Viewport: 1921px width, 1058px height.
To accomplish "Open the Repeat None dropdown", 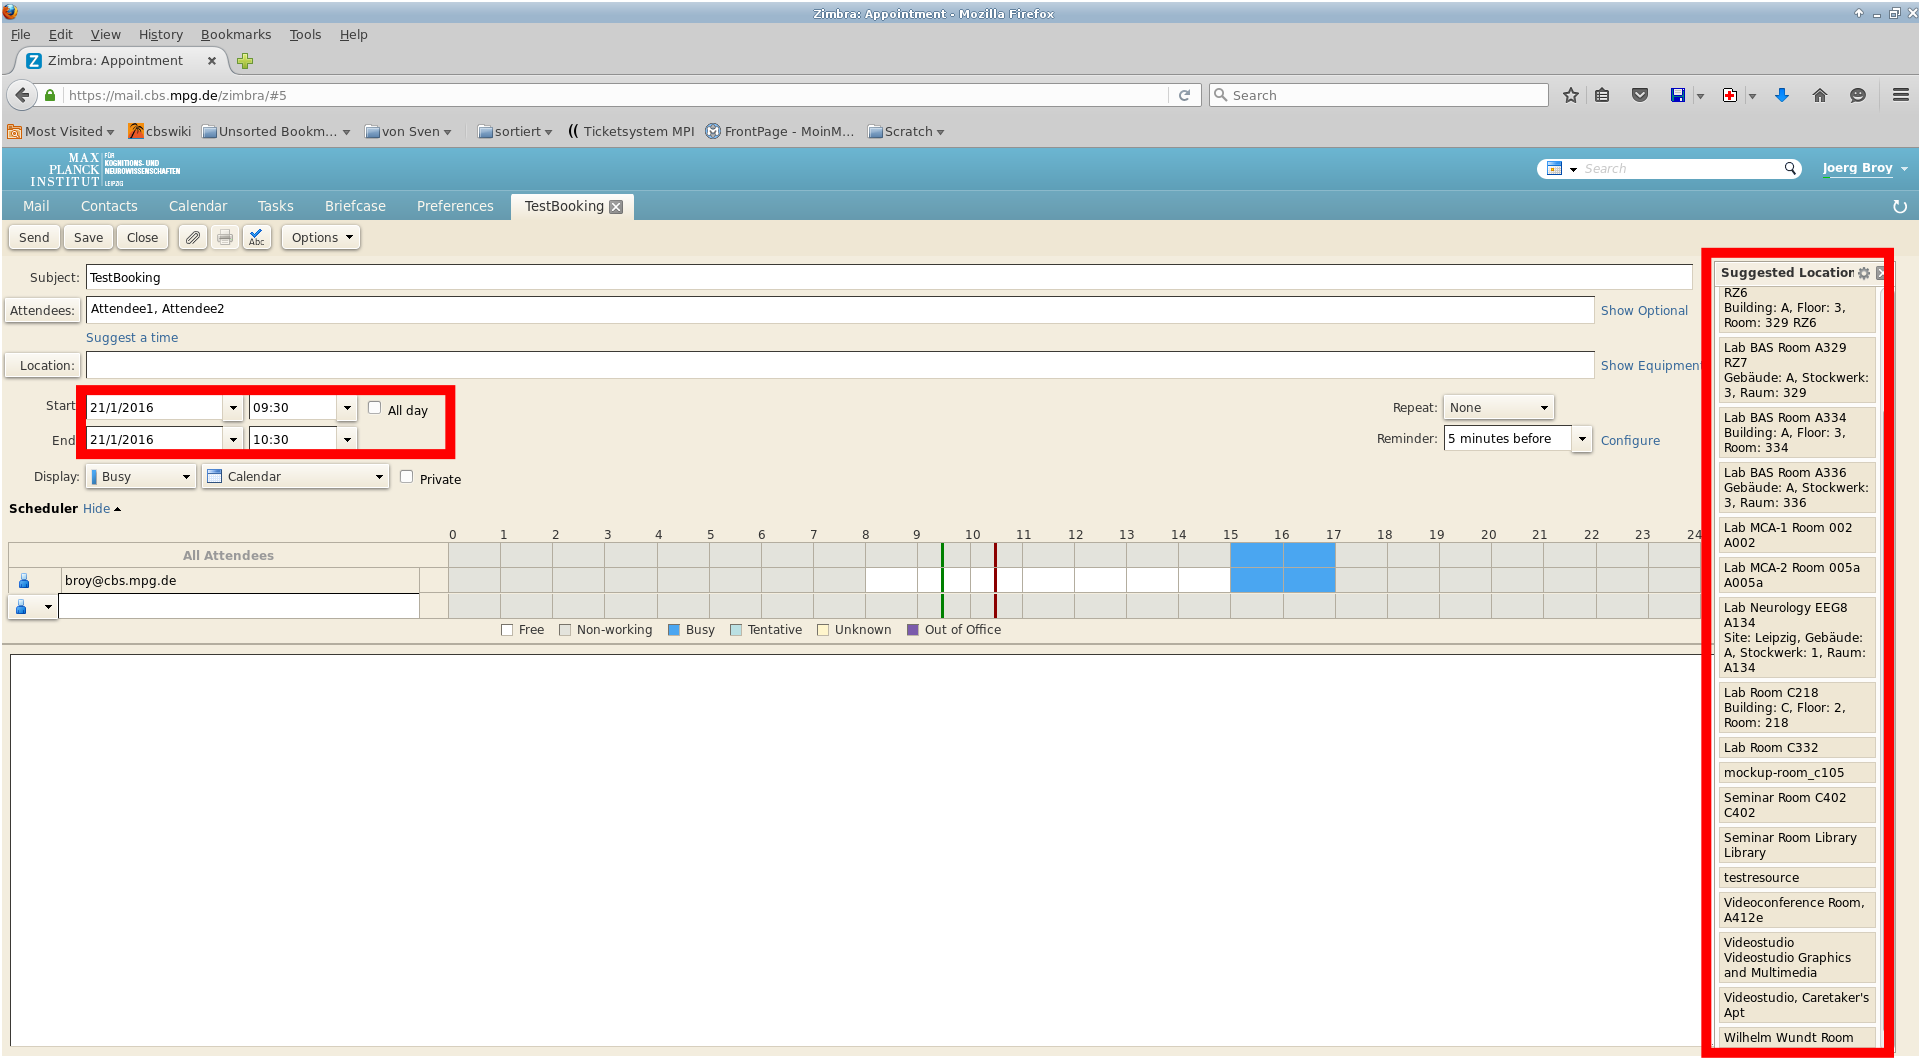I will coord(1499,408).
